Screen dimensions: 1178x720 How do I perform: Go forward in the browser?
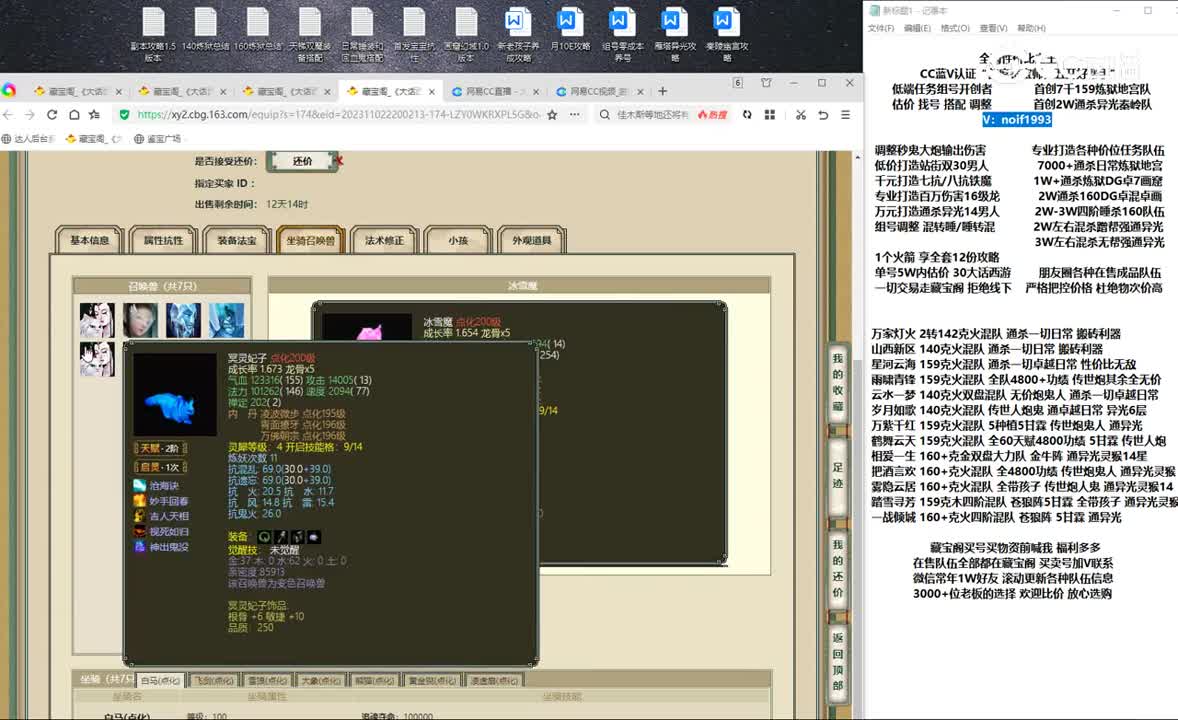pyautogui.click(x=30, y=115)
